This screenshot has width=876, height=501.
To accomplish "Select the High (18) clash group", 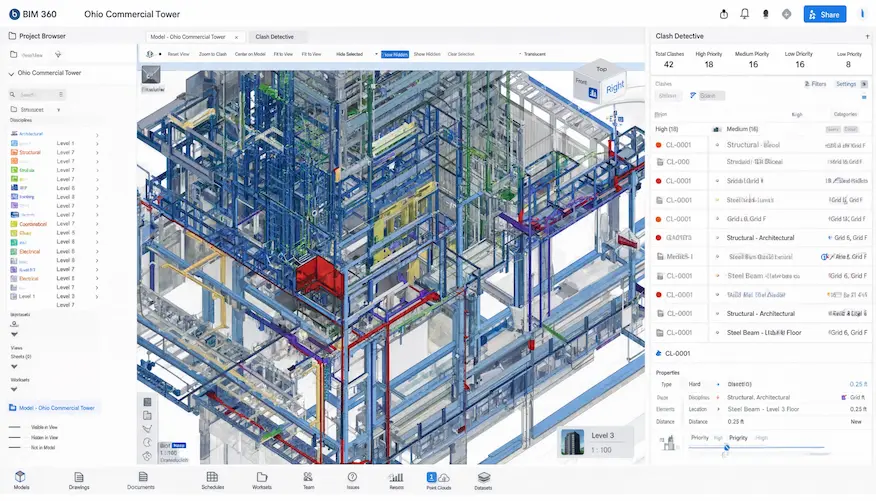I will click(x=666, y=129).
